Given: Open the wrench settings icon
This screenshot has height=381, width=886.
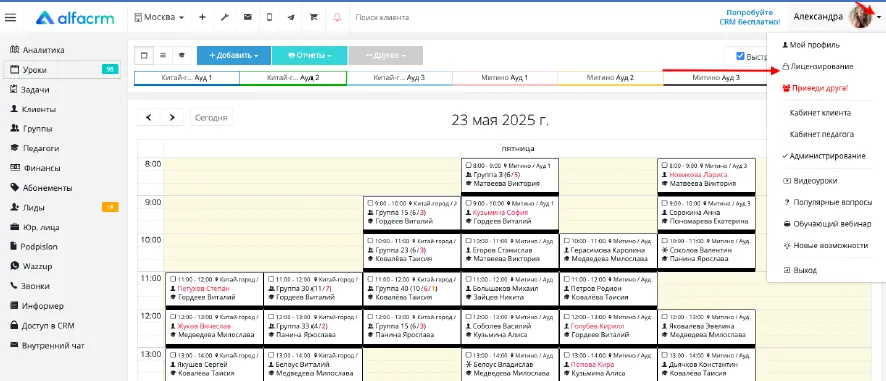Looking at the screenshot, I should 224,18.
